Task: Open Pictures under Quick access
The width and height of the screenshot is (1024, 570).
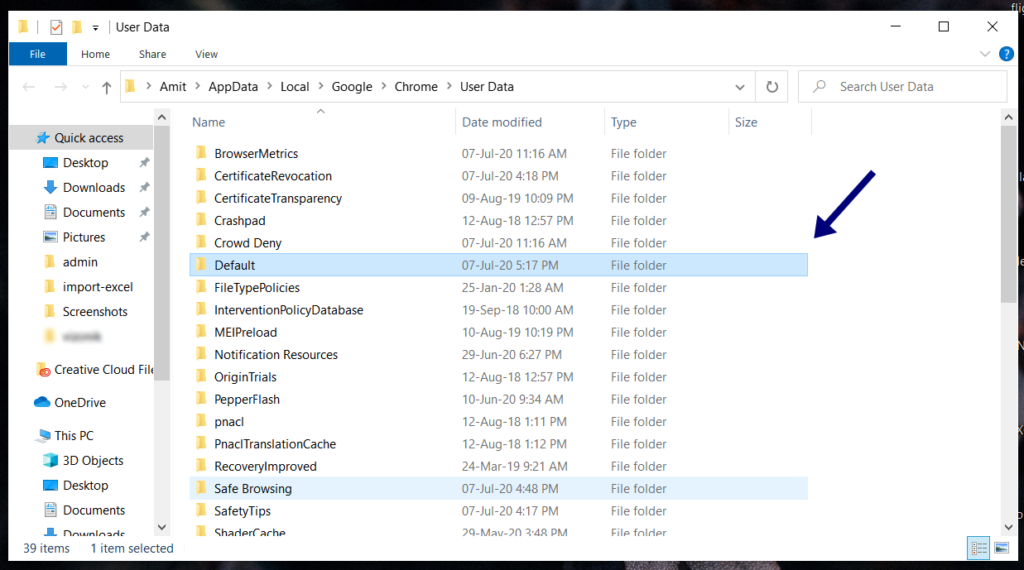Action: (84, 237)
